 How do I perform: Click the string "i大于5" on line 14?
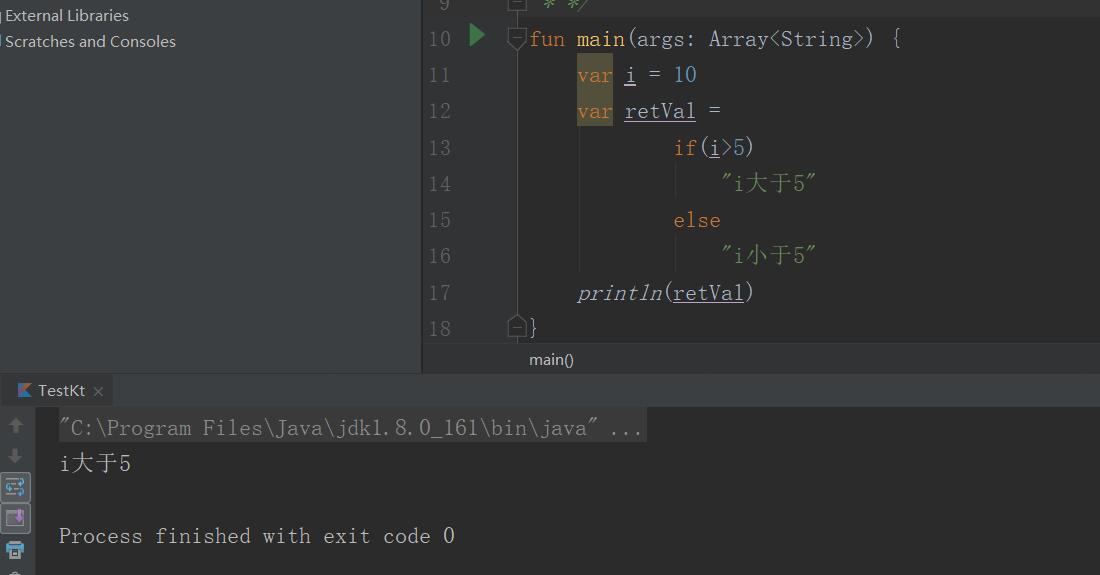coord(768,183)
